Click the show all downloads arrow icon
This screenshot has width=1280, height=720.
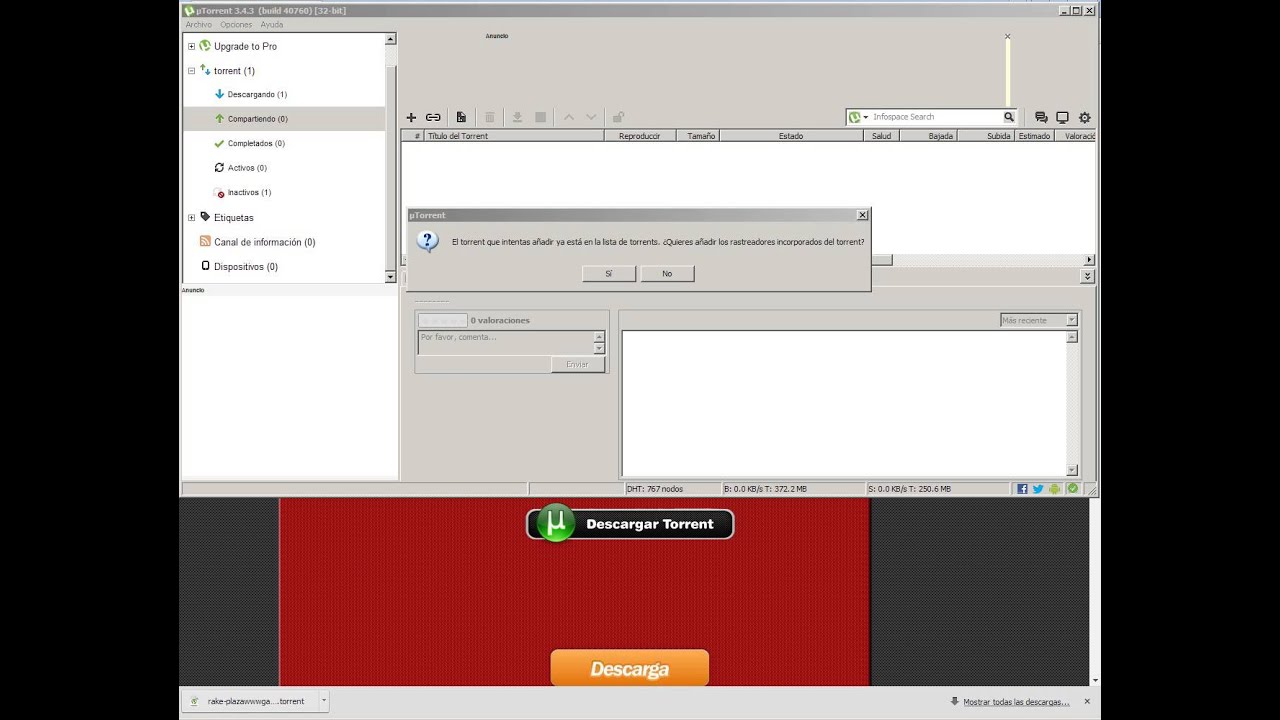coord(955,701)
